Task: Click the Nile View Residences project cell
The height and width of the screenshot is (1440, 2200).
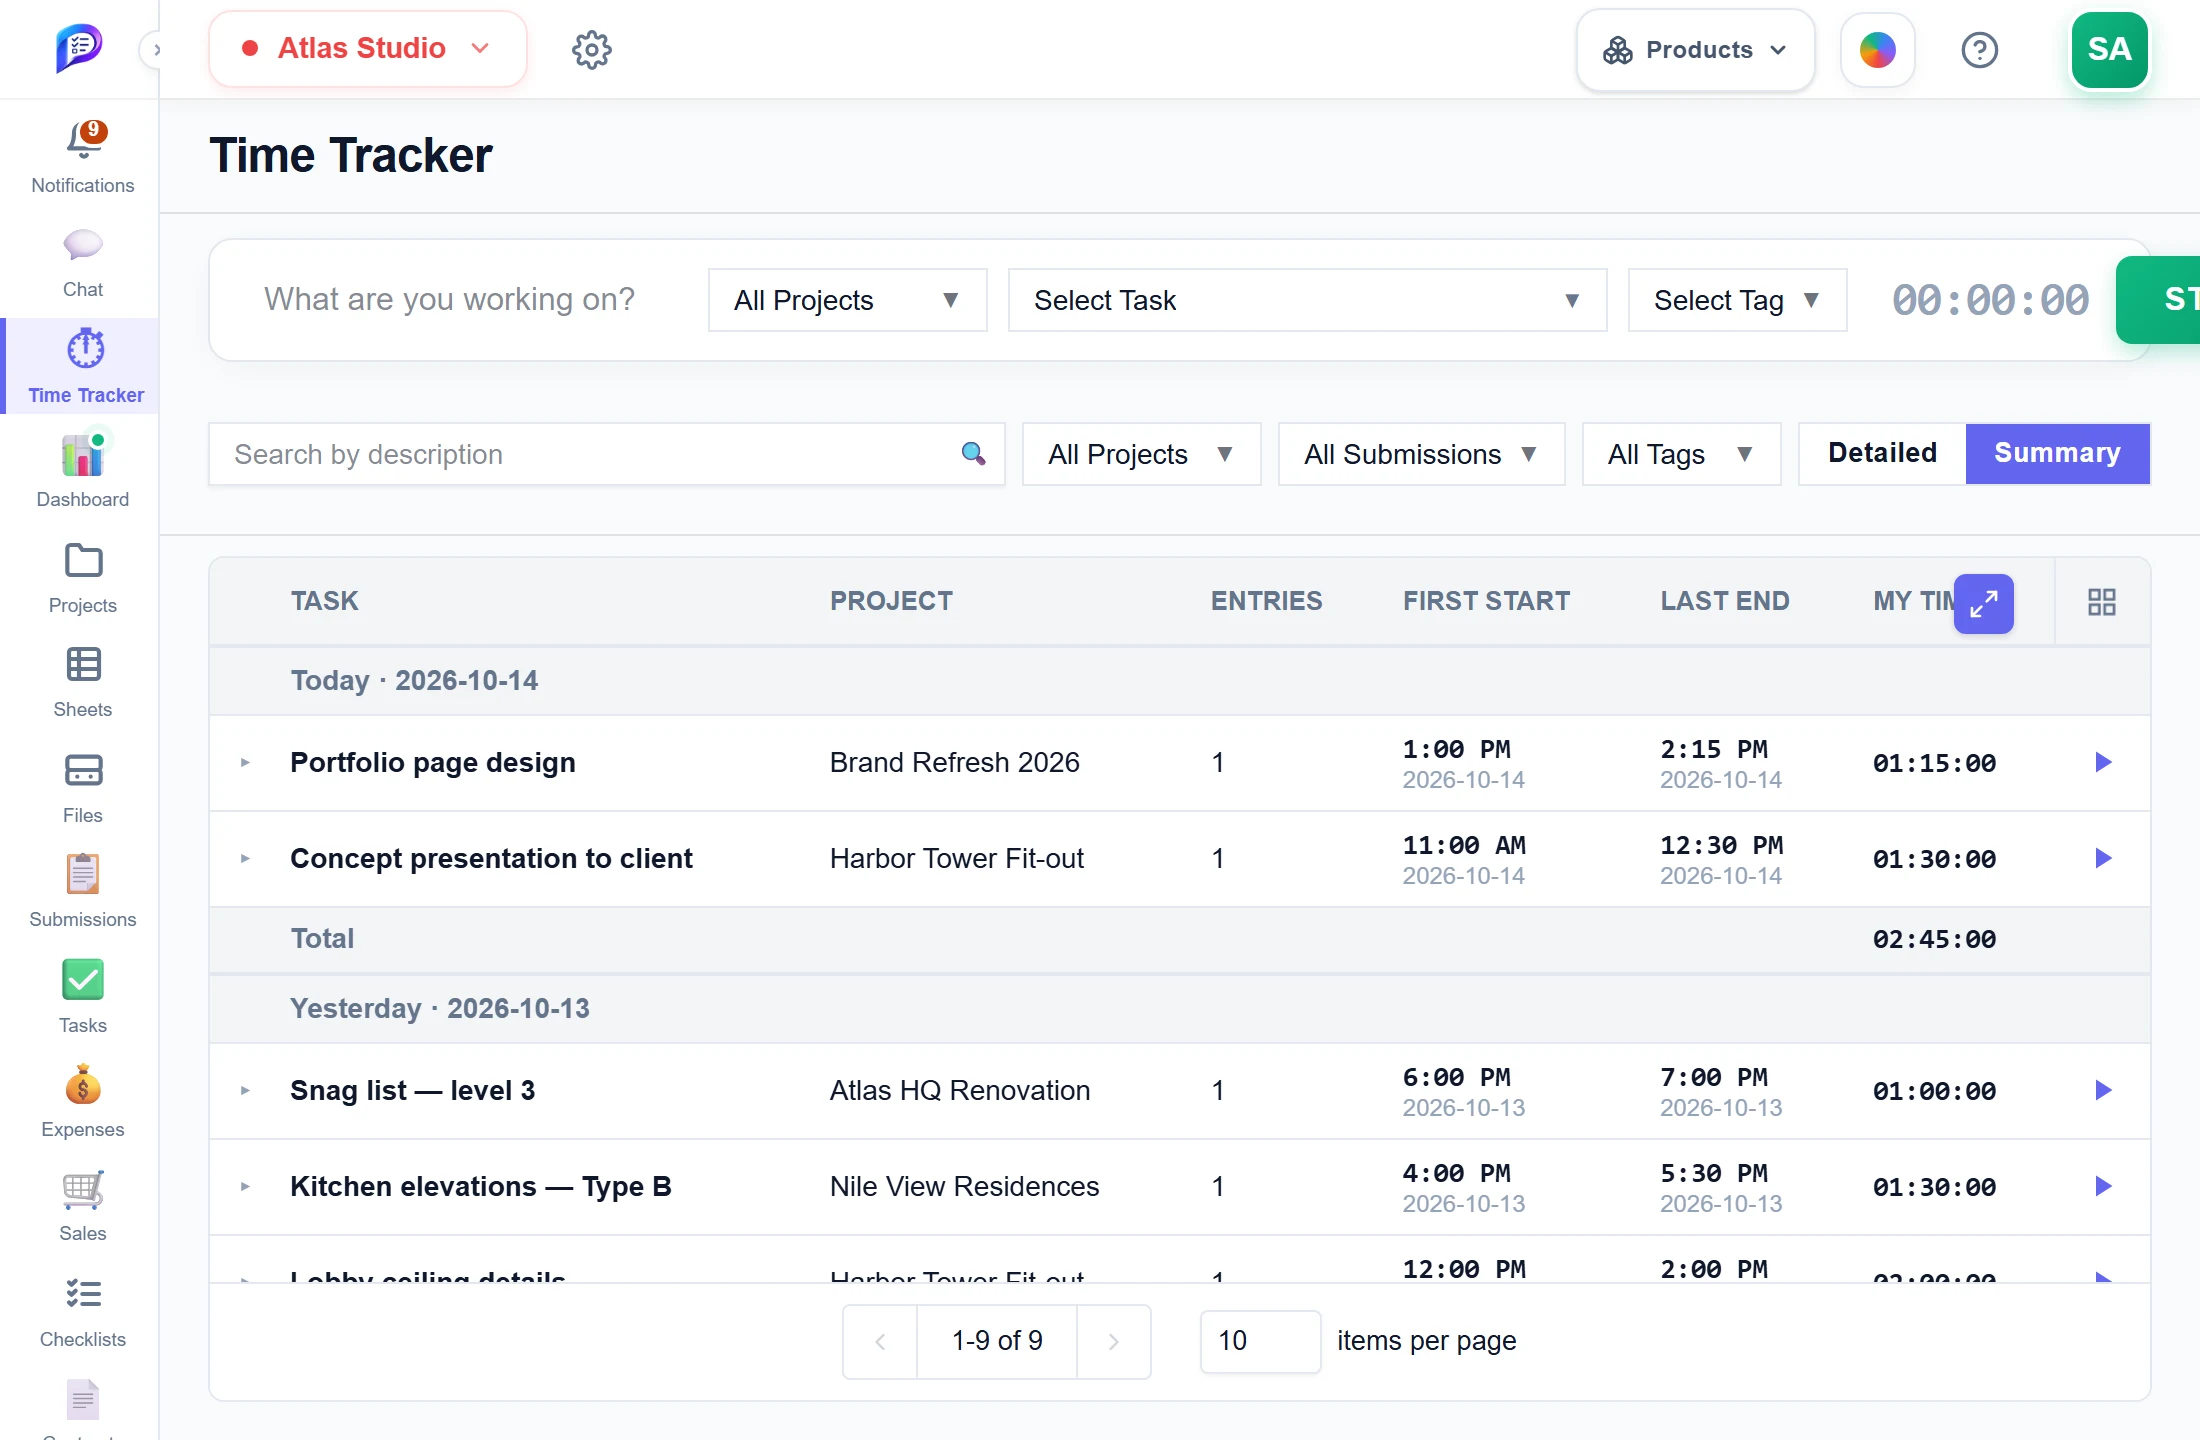Action: pyautogui.click(x=964, y=1187)
